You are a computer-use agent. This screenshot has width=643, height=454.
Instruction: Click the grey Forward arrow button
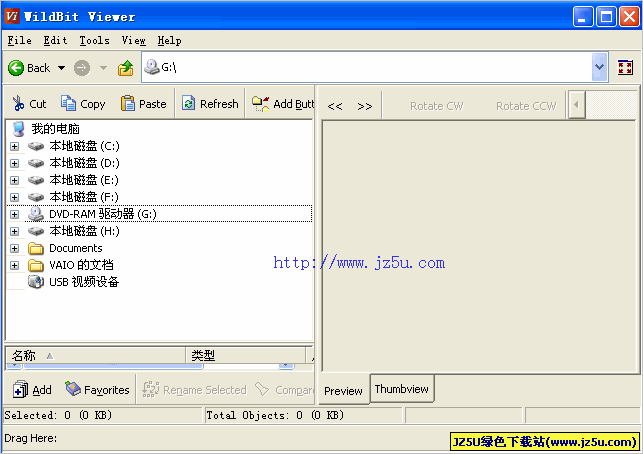[x=82, y=68]
